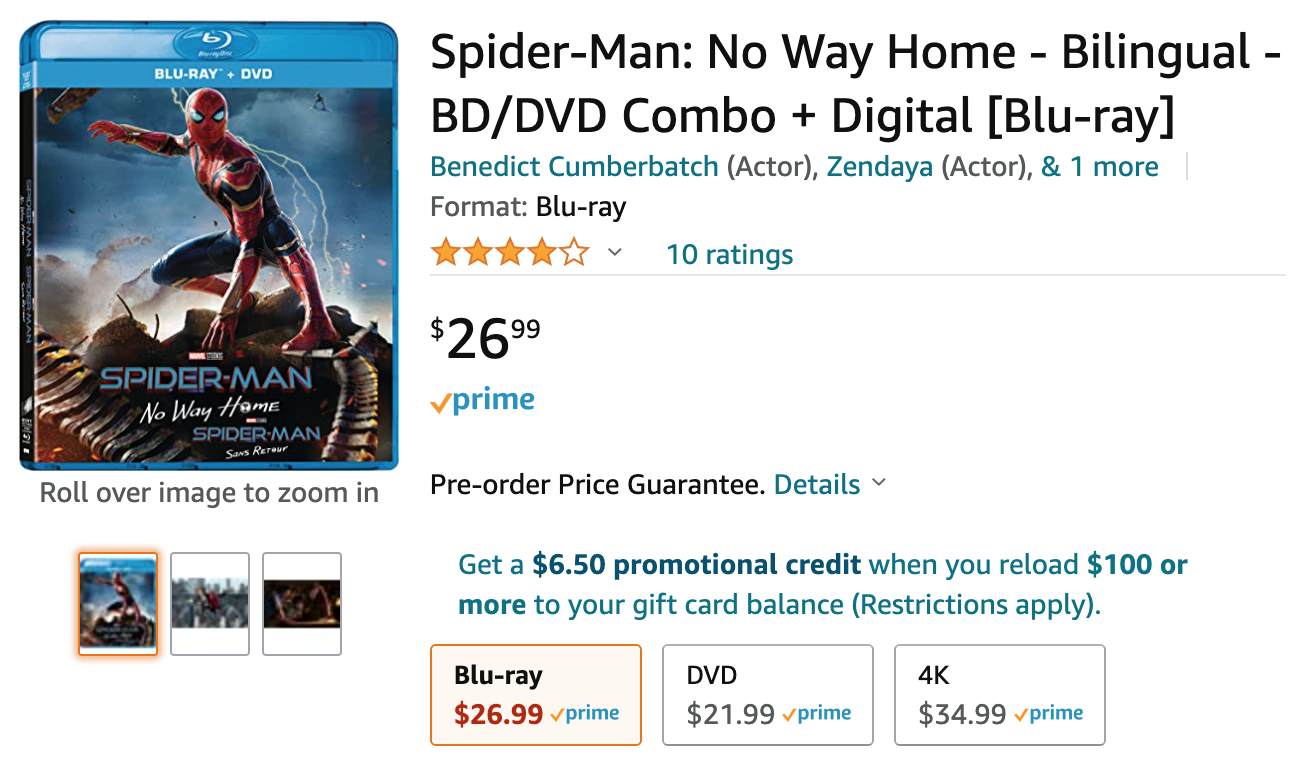Screen dimensions: 1292x762
Task: Click the Prime badge in the 4K option
Action: pyautogui.click(x=1049, y=714)
